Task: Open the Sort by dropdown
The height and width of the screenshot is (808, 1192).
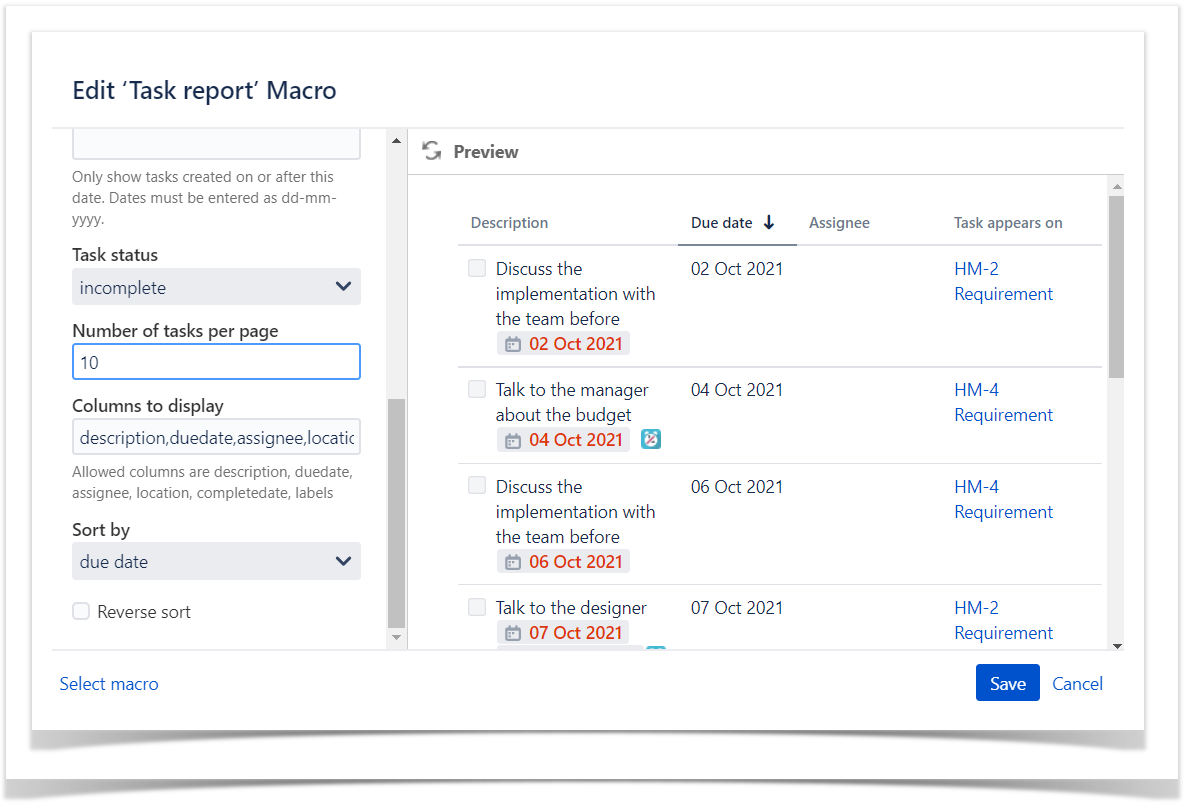Action: click(x=216, y=561)
